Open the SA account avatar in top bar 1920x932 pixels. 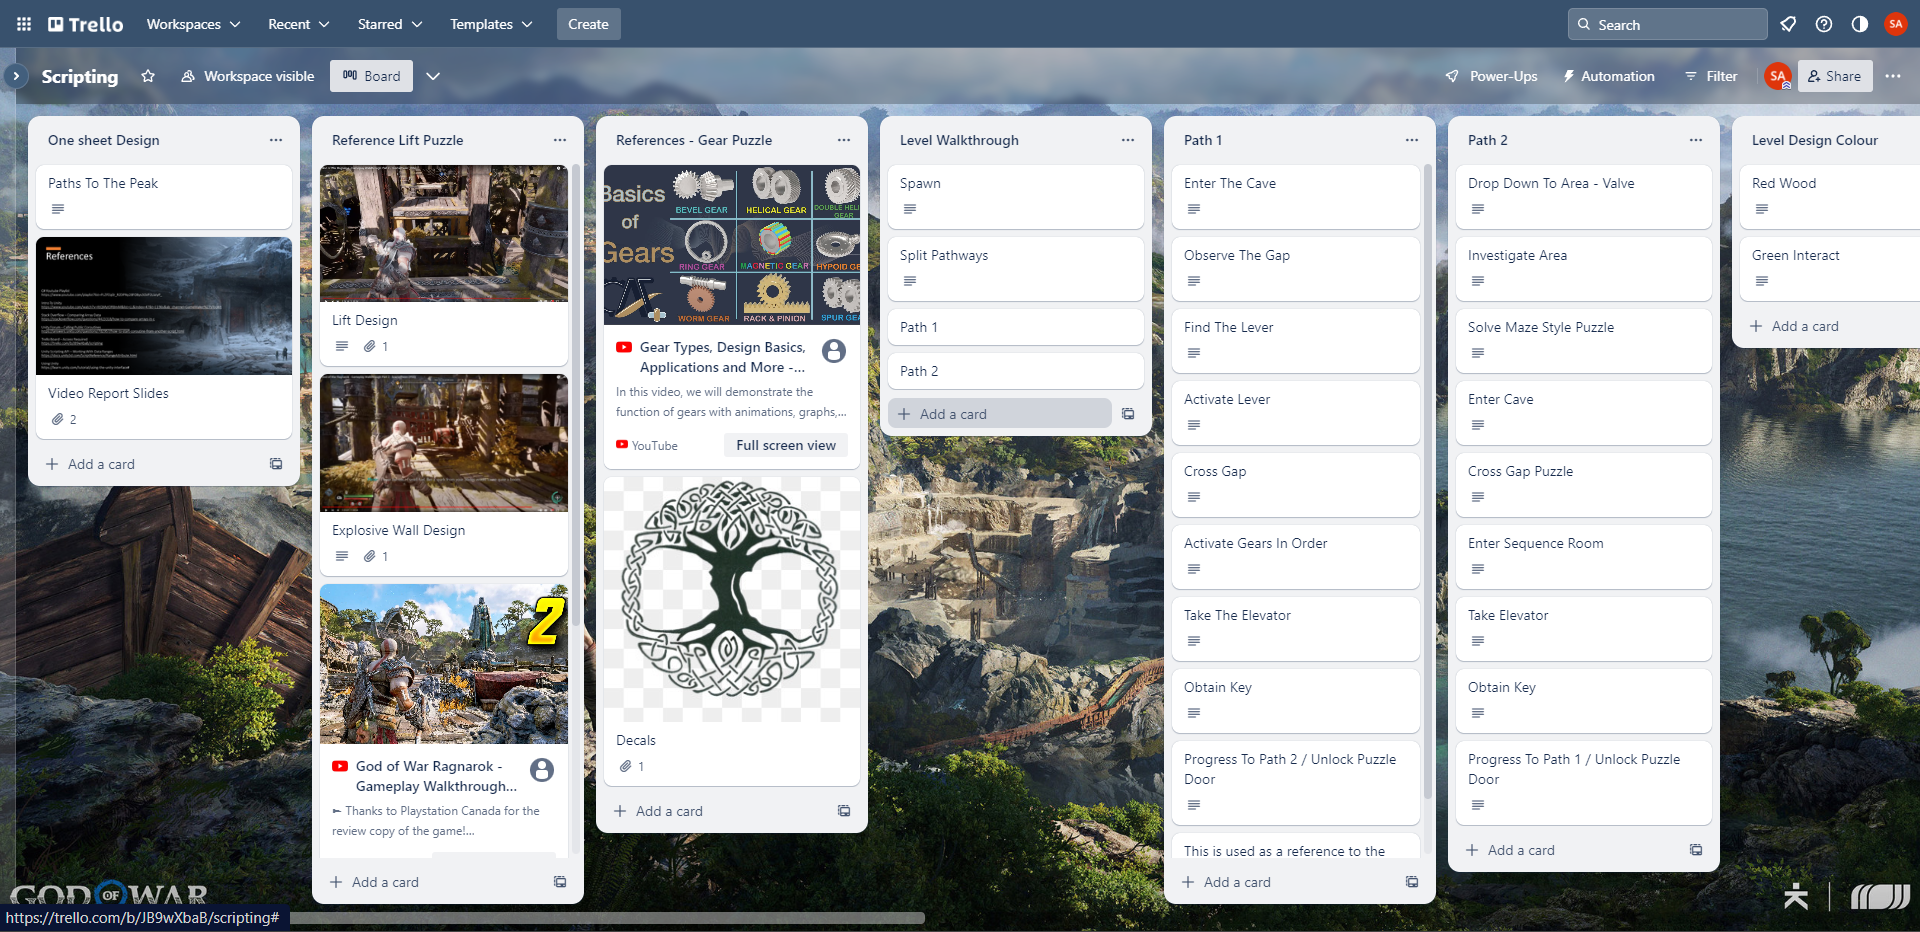tap(1896, 24)
